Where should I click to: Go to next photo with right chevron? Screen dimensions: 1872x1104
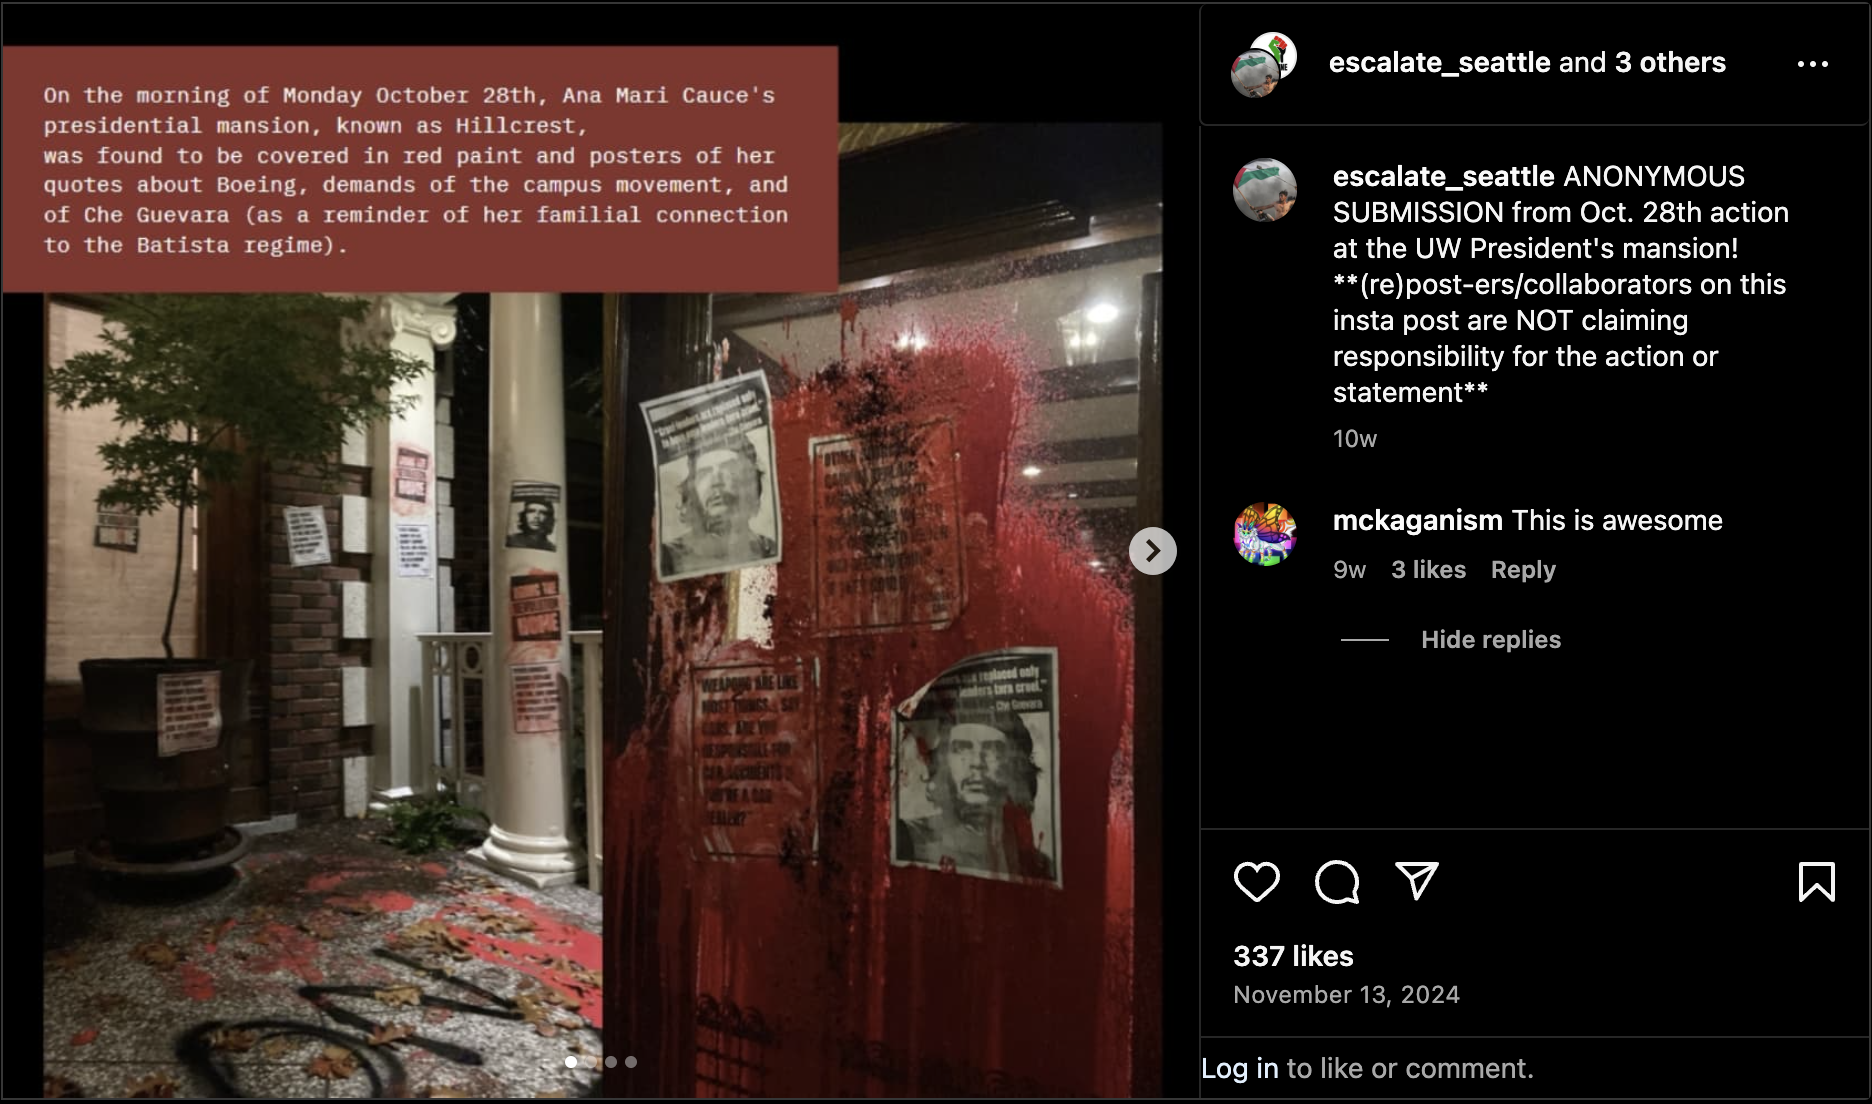(1152, 551)
